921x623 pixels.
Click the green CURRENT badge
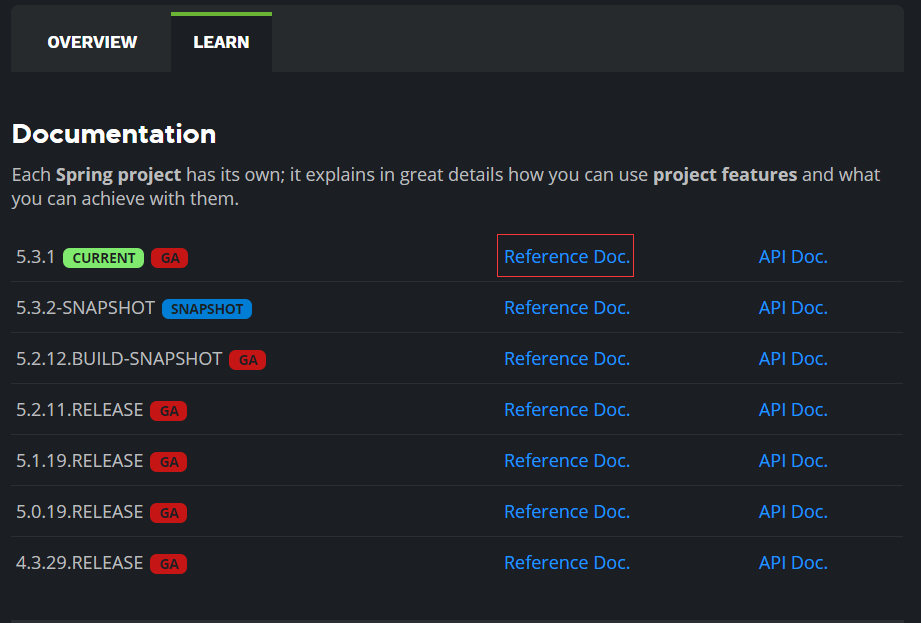(x=103, y=258)
